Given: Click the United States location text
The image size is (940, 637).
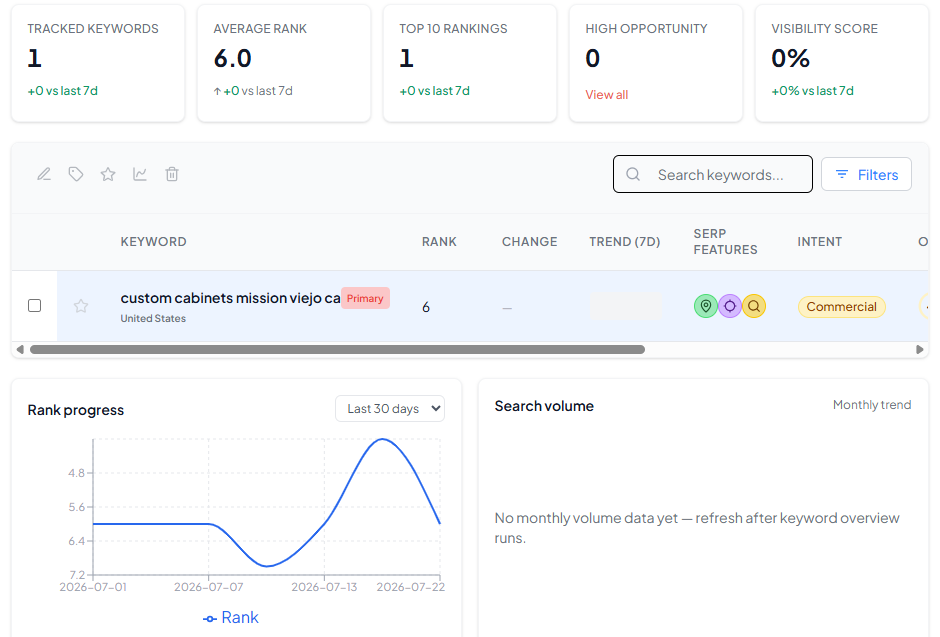Looking at the screenshot, I should click(x=153, y=318).
